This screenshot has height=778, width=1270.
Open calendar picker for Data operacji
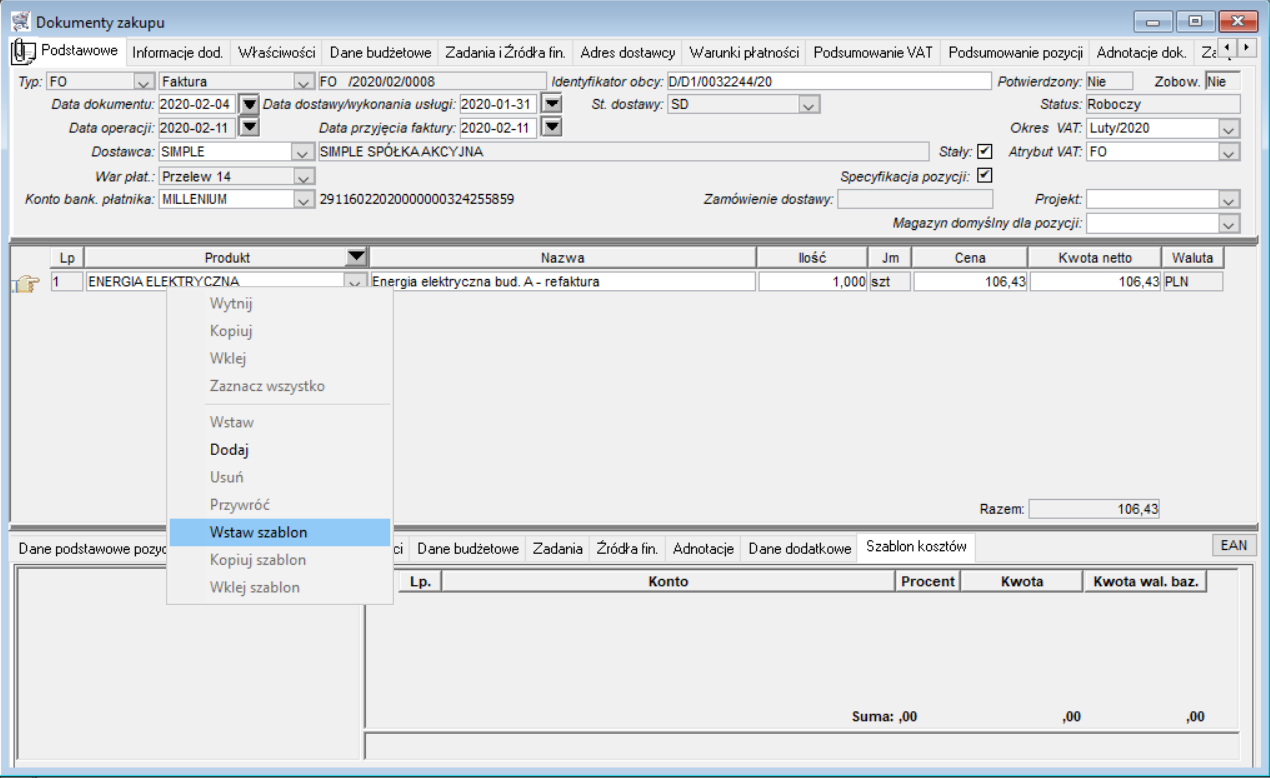pos(250,127)
